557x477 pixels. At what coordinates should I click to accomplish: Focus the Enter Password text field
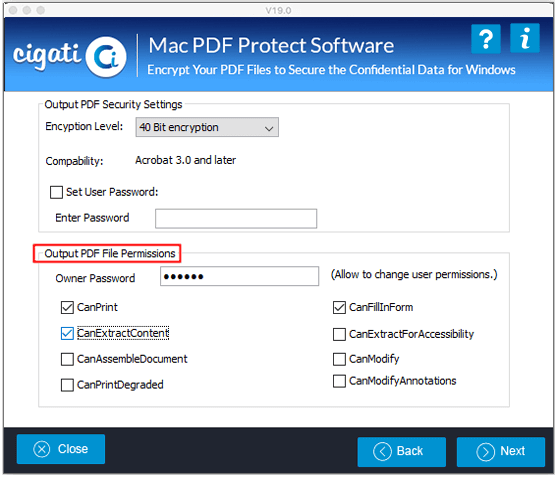click(x=236, y=218)
